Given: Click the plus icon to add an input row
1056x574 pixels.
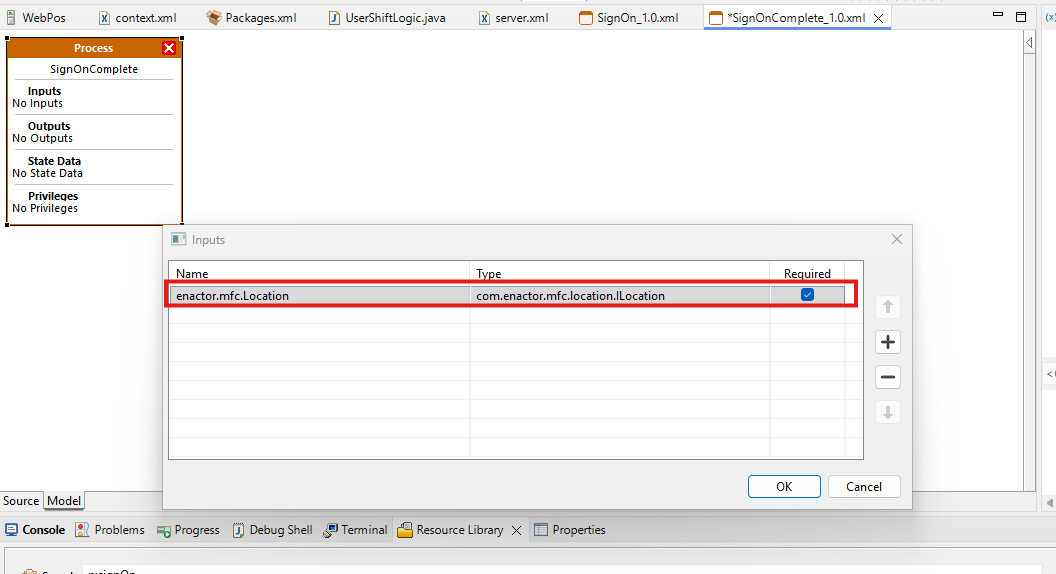Looking at the screenshot, I should pos(888,342).
